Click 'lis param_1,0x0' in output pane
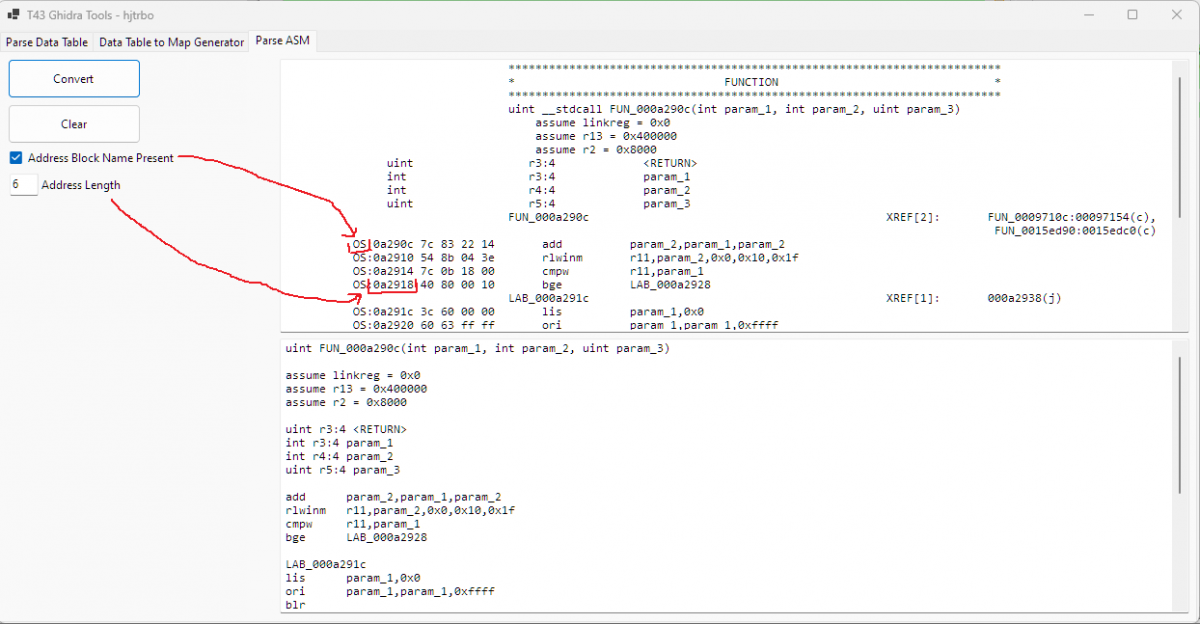 tap(353, 578)
